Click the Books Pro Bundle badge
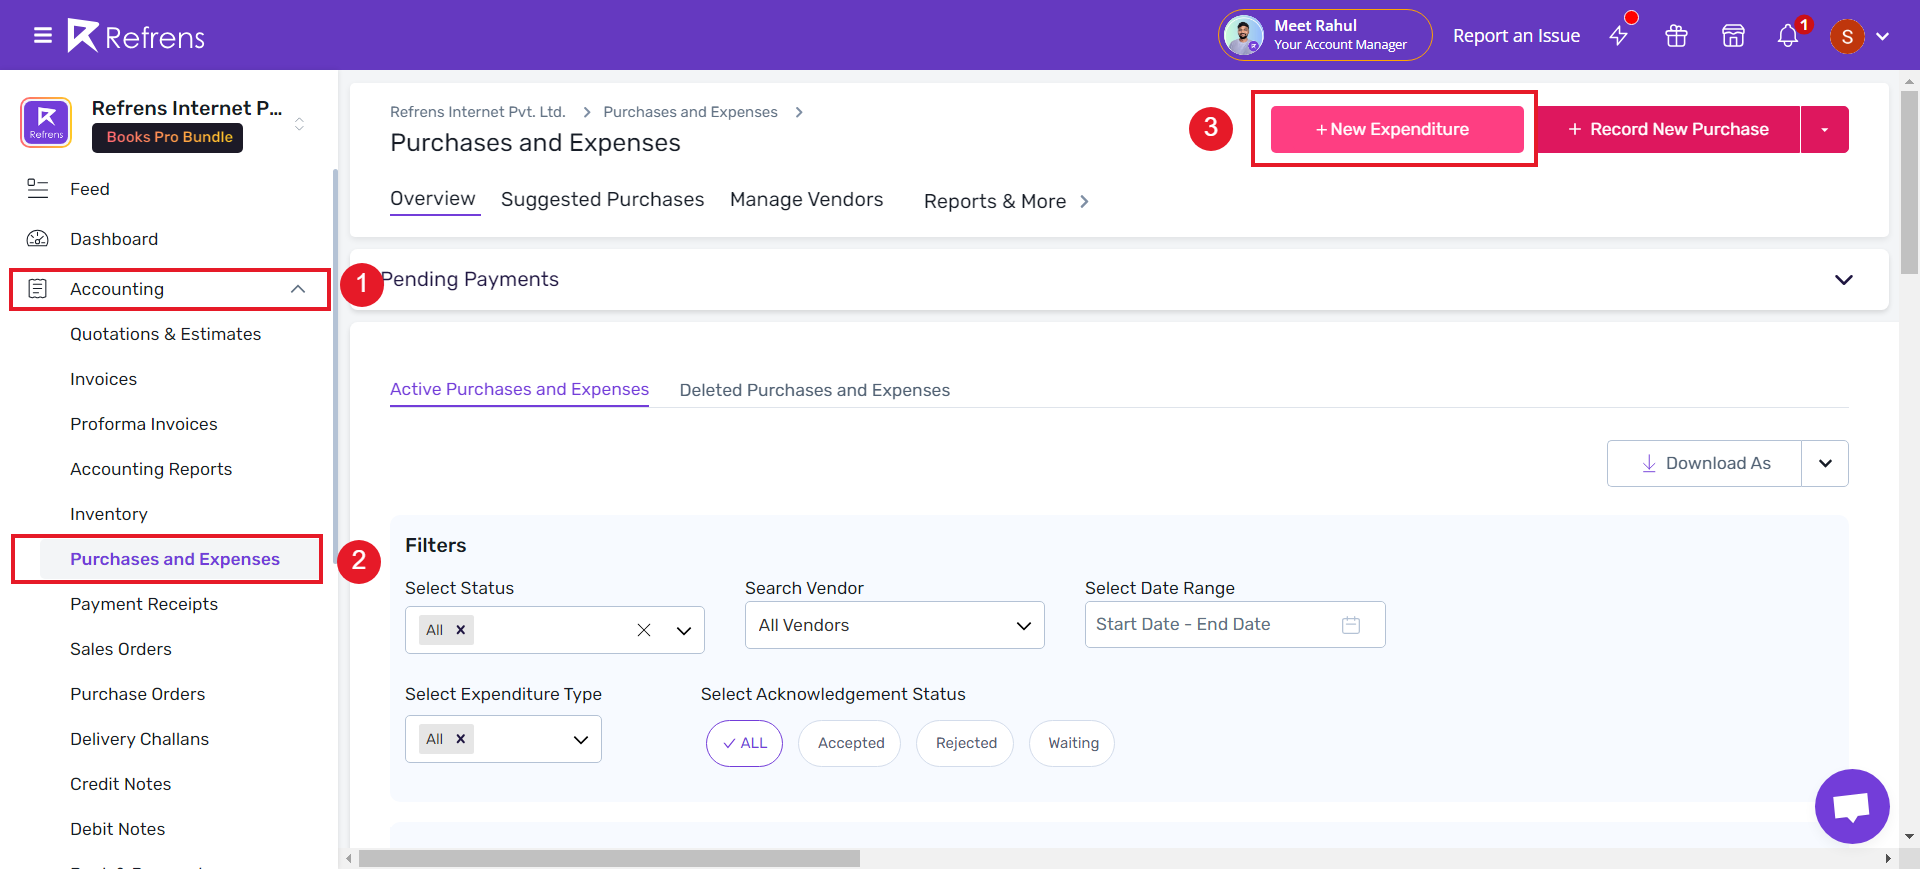This screenshot has width=1920, height=869. click(167, 138)
